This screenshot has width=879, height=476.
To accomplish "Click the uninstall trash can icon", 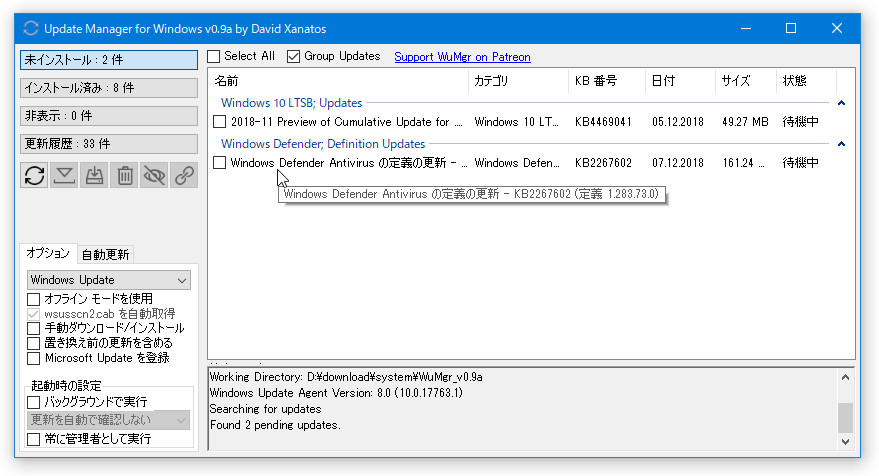I will (x=124, y=175).
